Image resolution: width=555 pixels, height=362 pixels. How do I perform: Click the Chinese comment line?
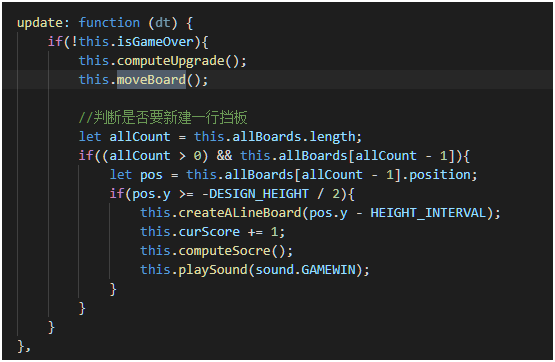point(163,117)
